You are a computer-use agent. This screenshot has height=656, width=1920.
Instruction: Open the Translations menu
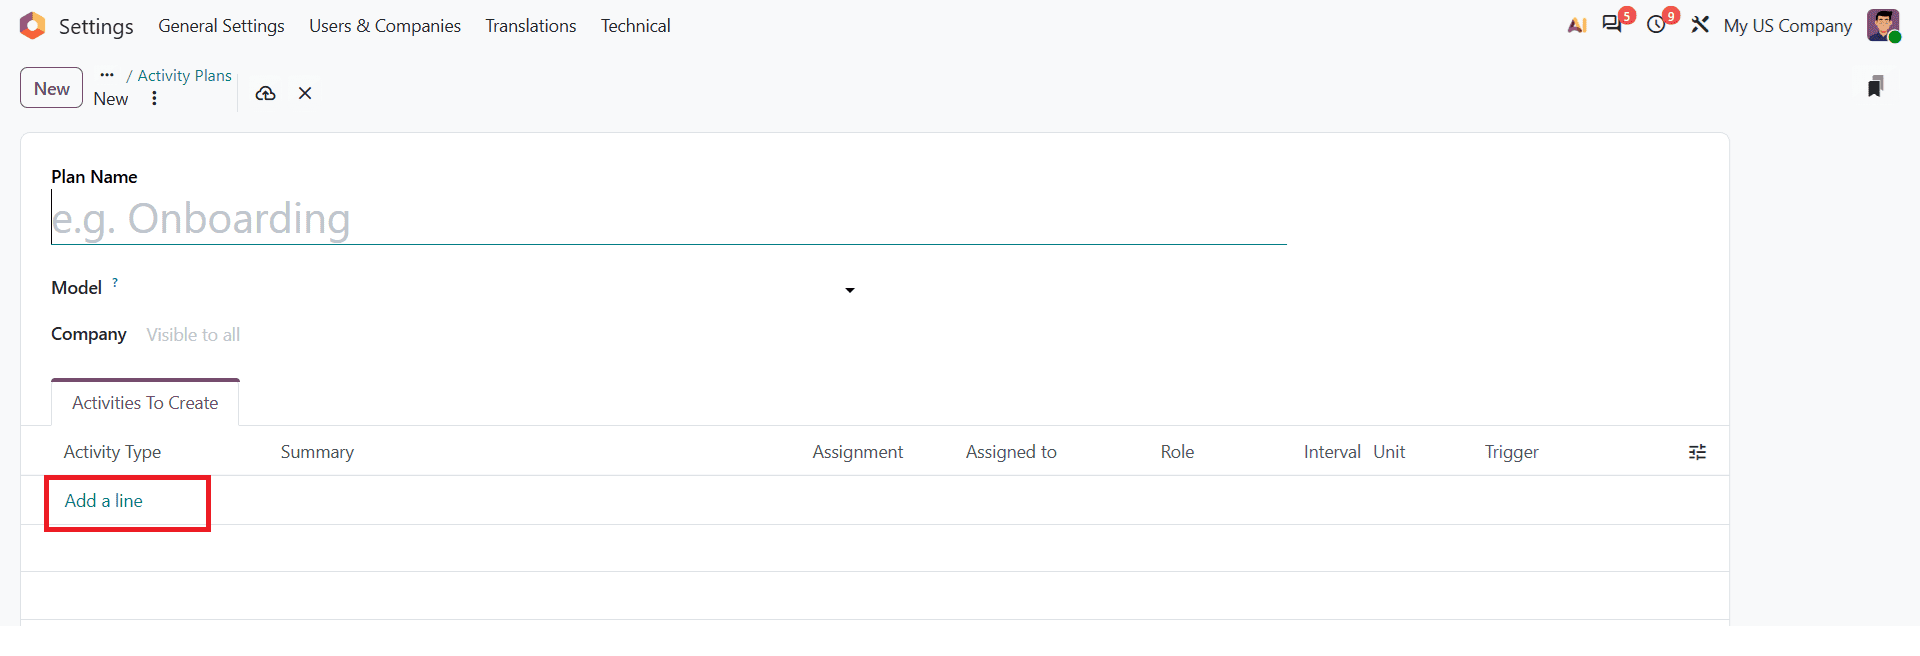coord(531,26)
